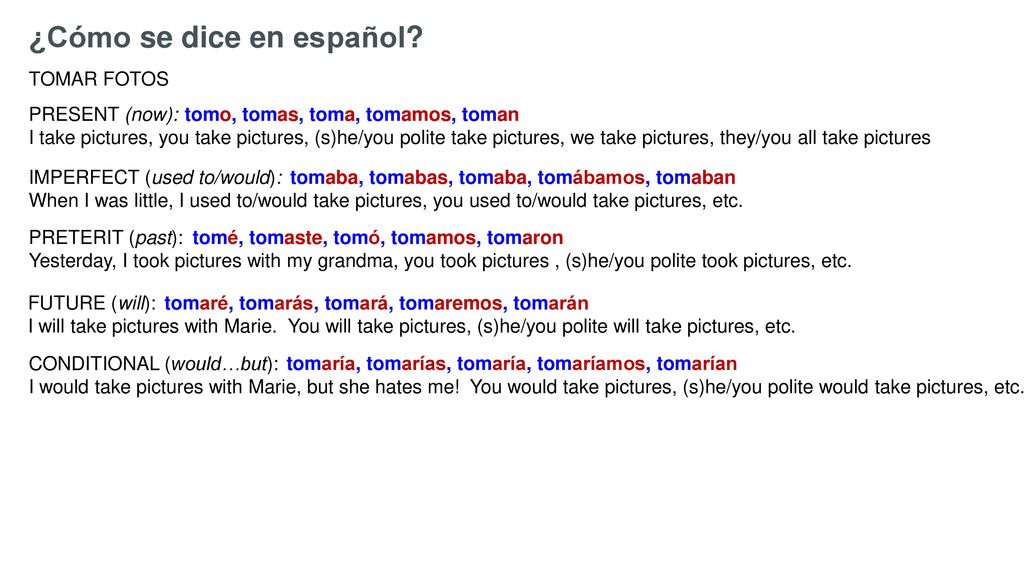This screenshot has height=576, width=1024.
Task: Click the future word 'tomaremos'
Action: pyautogui.click(x=451, y=303)
